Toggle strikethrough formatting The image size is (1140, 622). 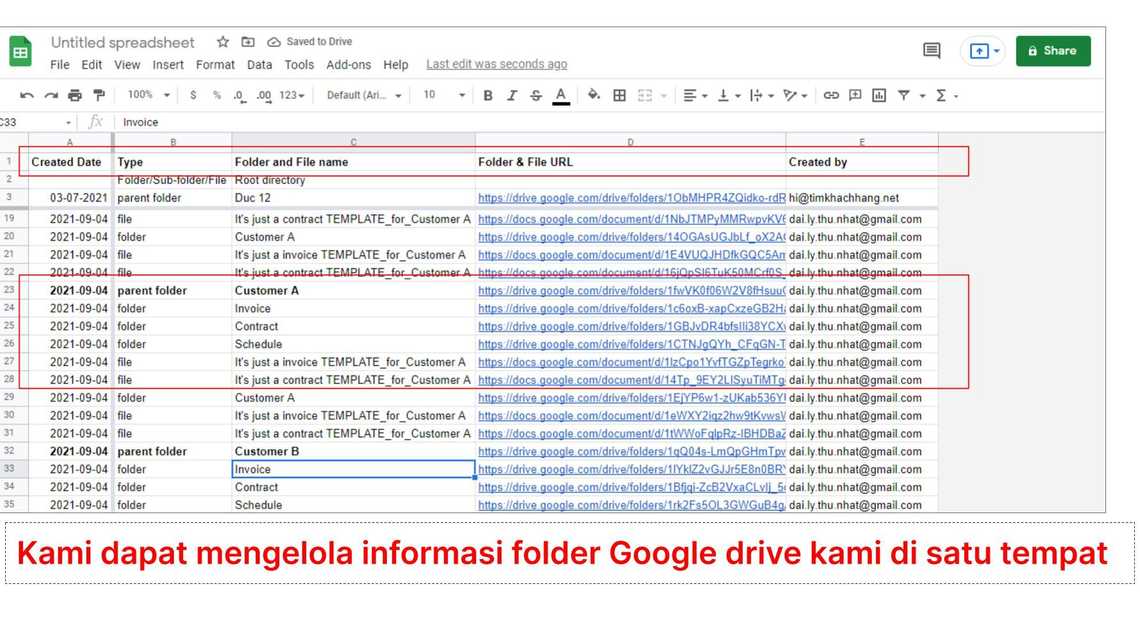coord(536,95)
